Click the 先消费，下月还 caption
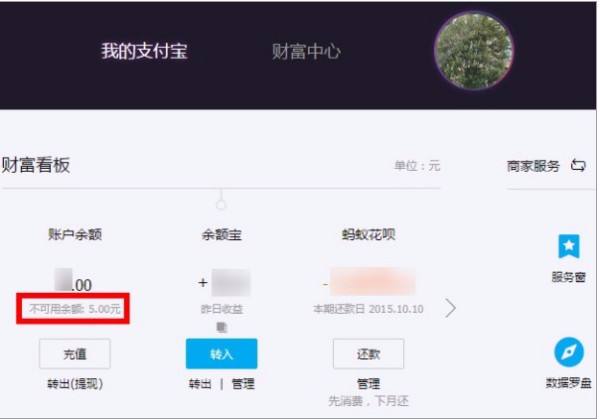 tap(368, 401)
